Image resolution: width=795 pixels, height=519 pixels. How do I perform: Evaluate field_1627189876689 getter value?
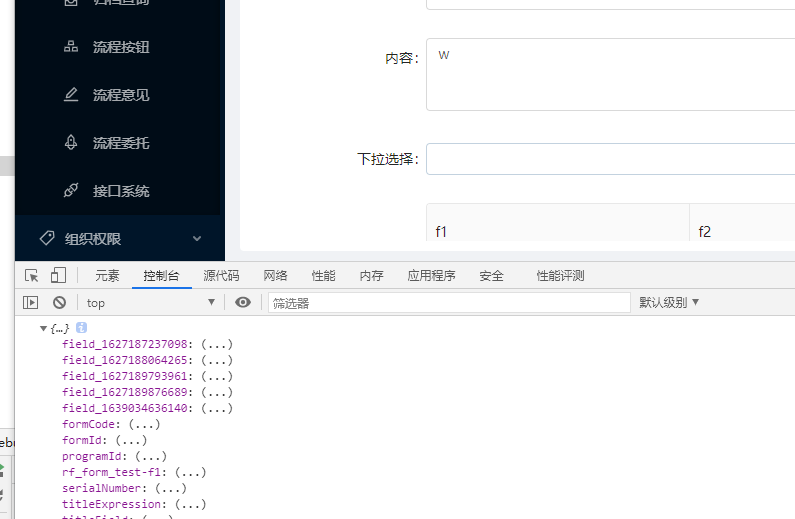click(217, 392)
